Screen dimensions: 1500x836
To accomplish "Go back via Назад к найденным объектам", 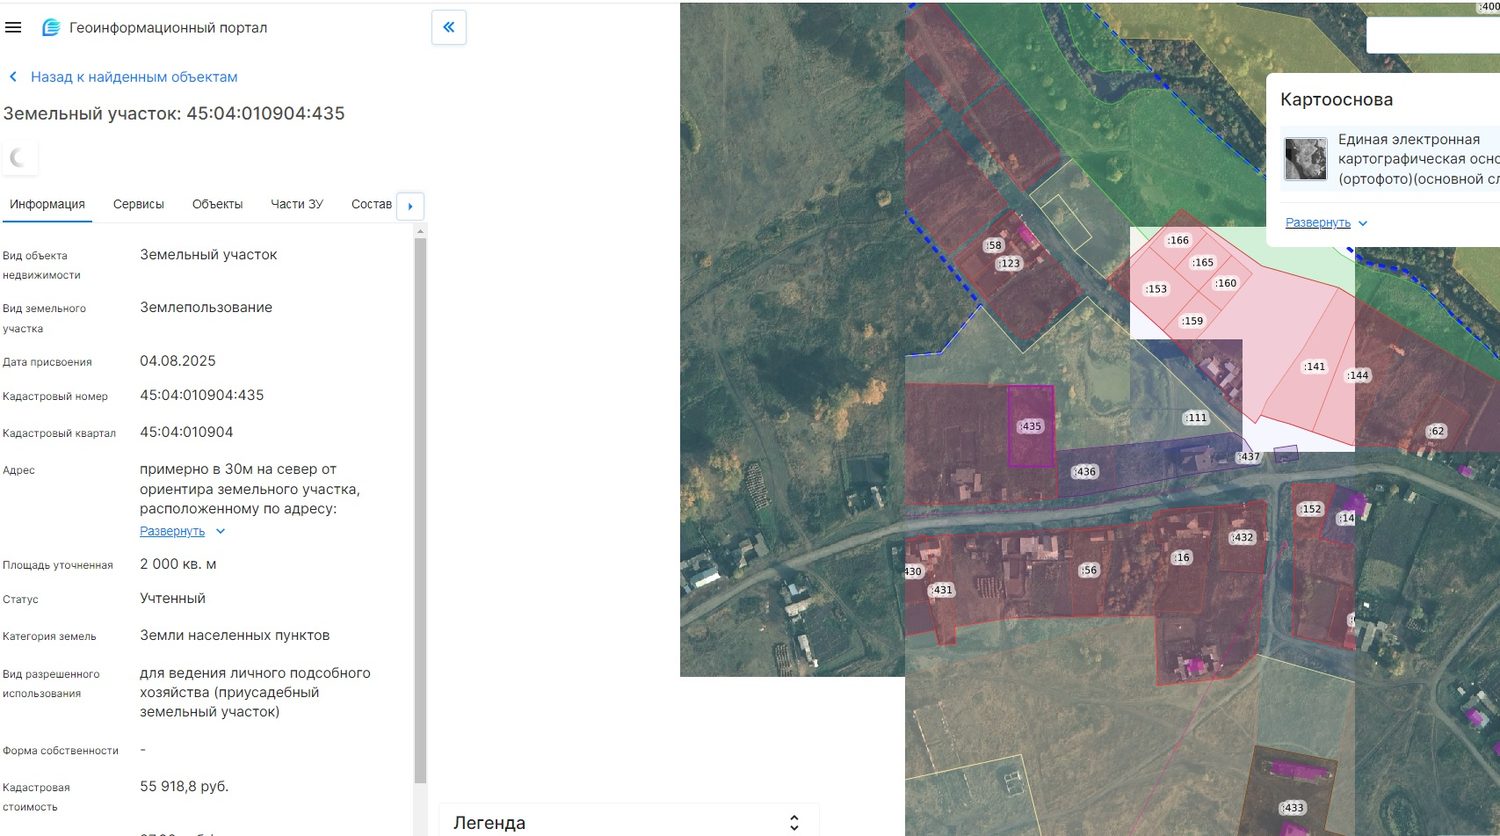I will click(134, 77).
